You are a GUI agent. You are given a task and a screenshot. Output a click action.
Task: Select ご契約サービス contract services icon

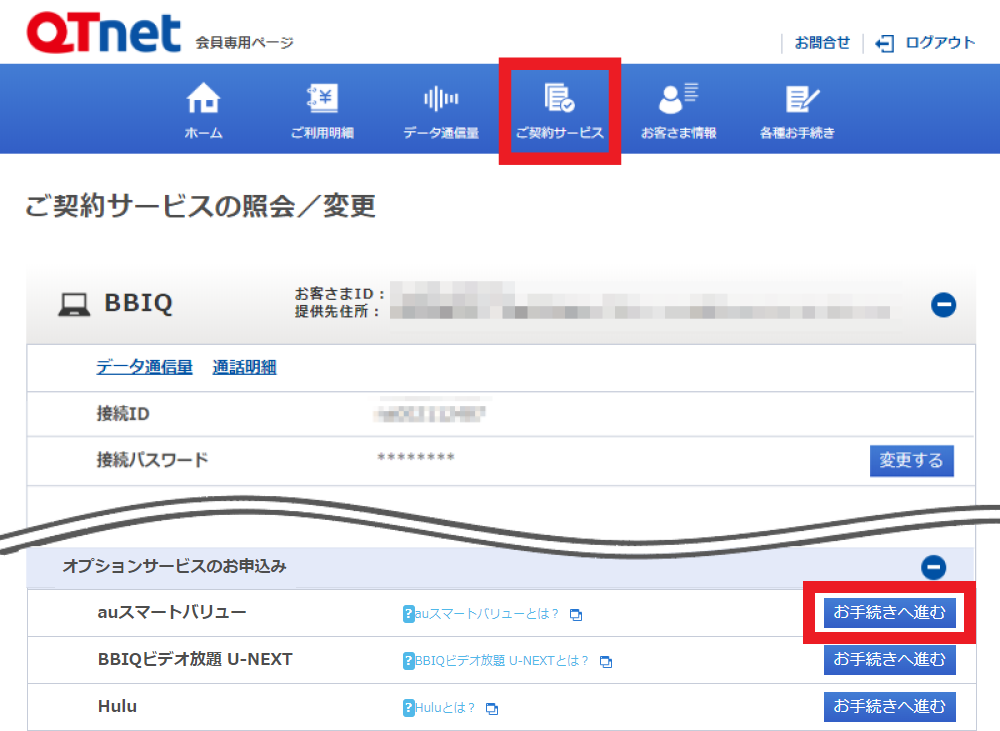click(559, 99)
